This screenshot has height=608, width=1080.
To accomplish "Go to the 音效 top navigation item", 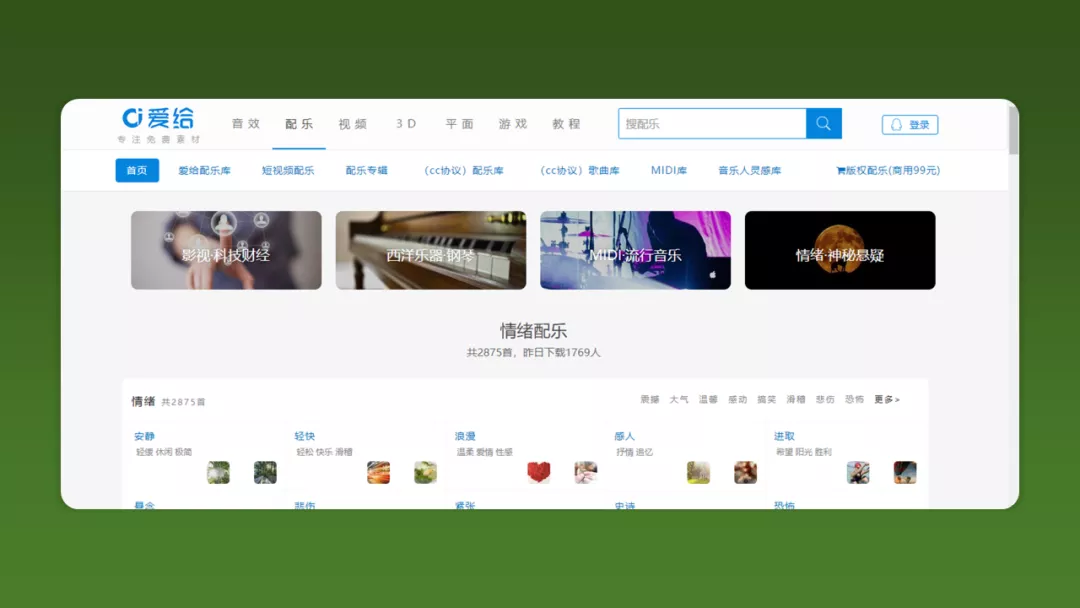I will [246, 124].
